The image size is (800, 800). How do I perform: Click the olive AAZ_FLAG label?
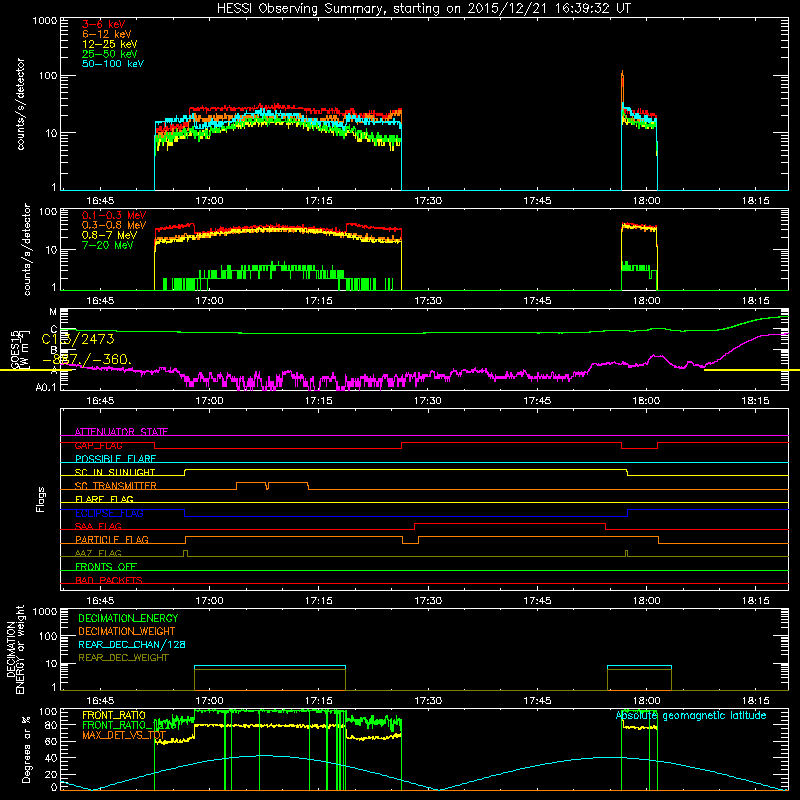(x=98, y=554)
